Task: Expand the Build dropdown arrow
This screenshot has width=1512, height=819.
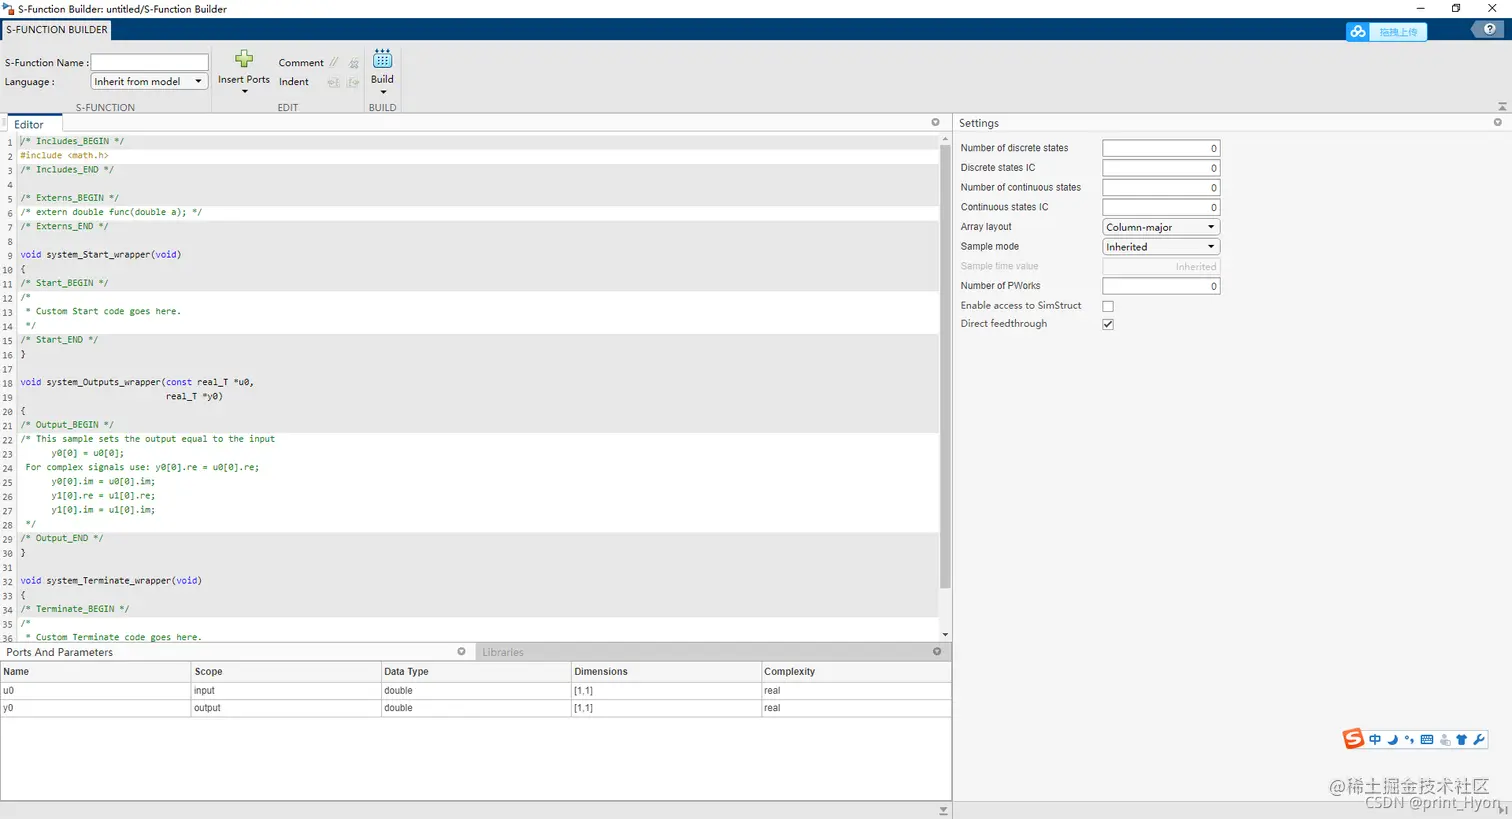Action: pos(382,92)
